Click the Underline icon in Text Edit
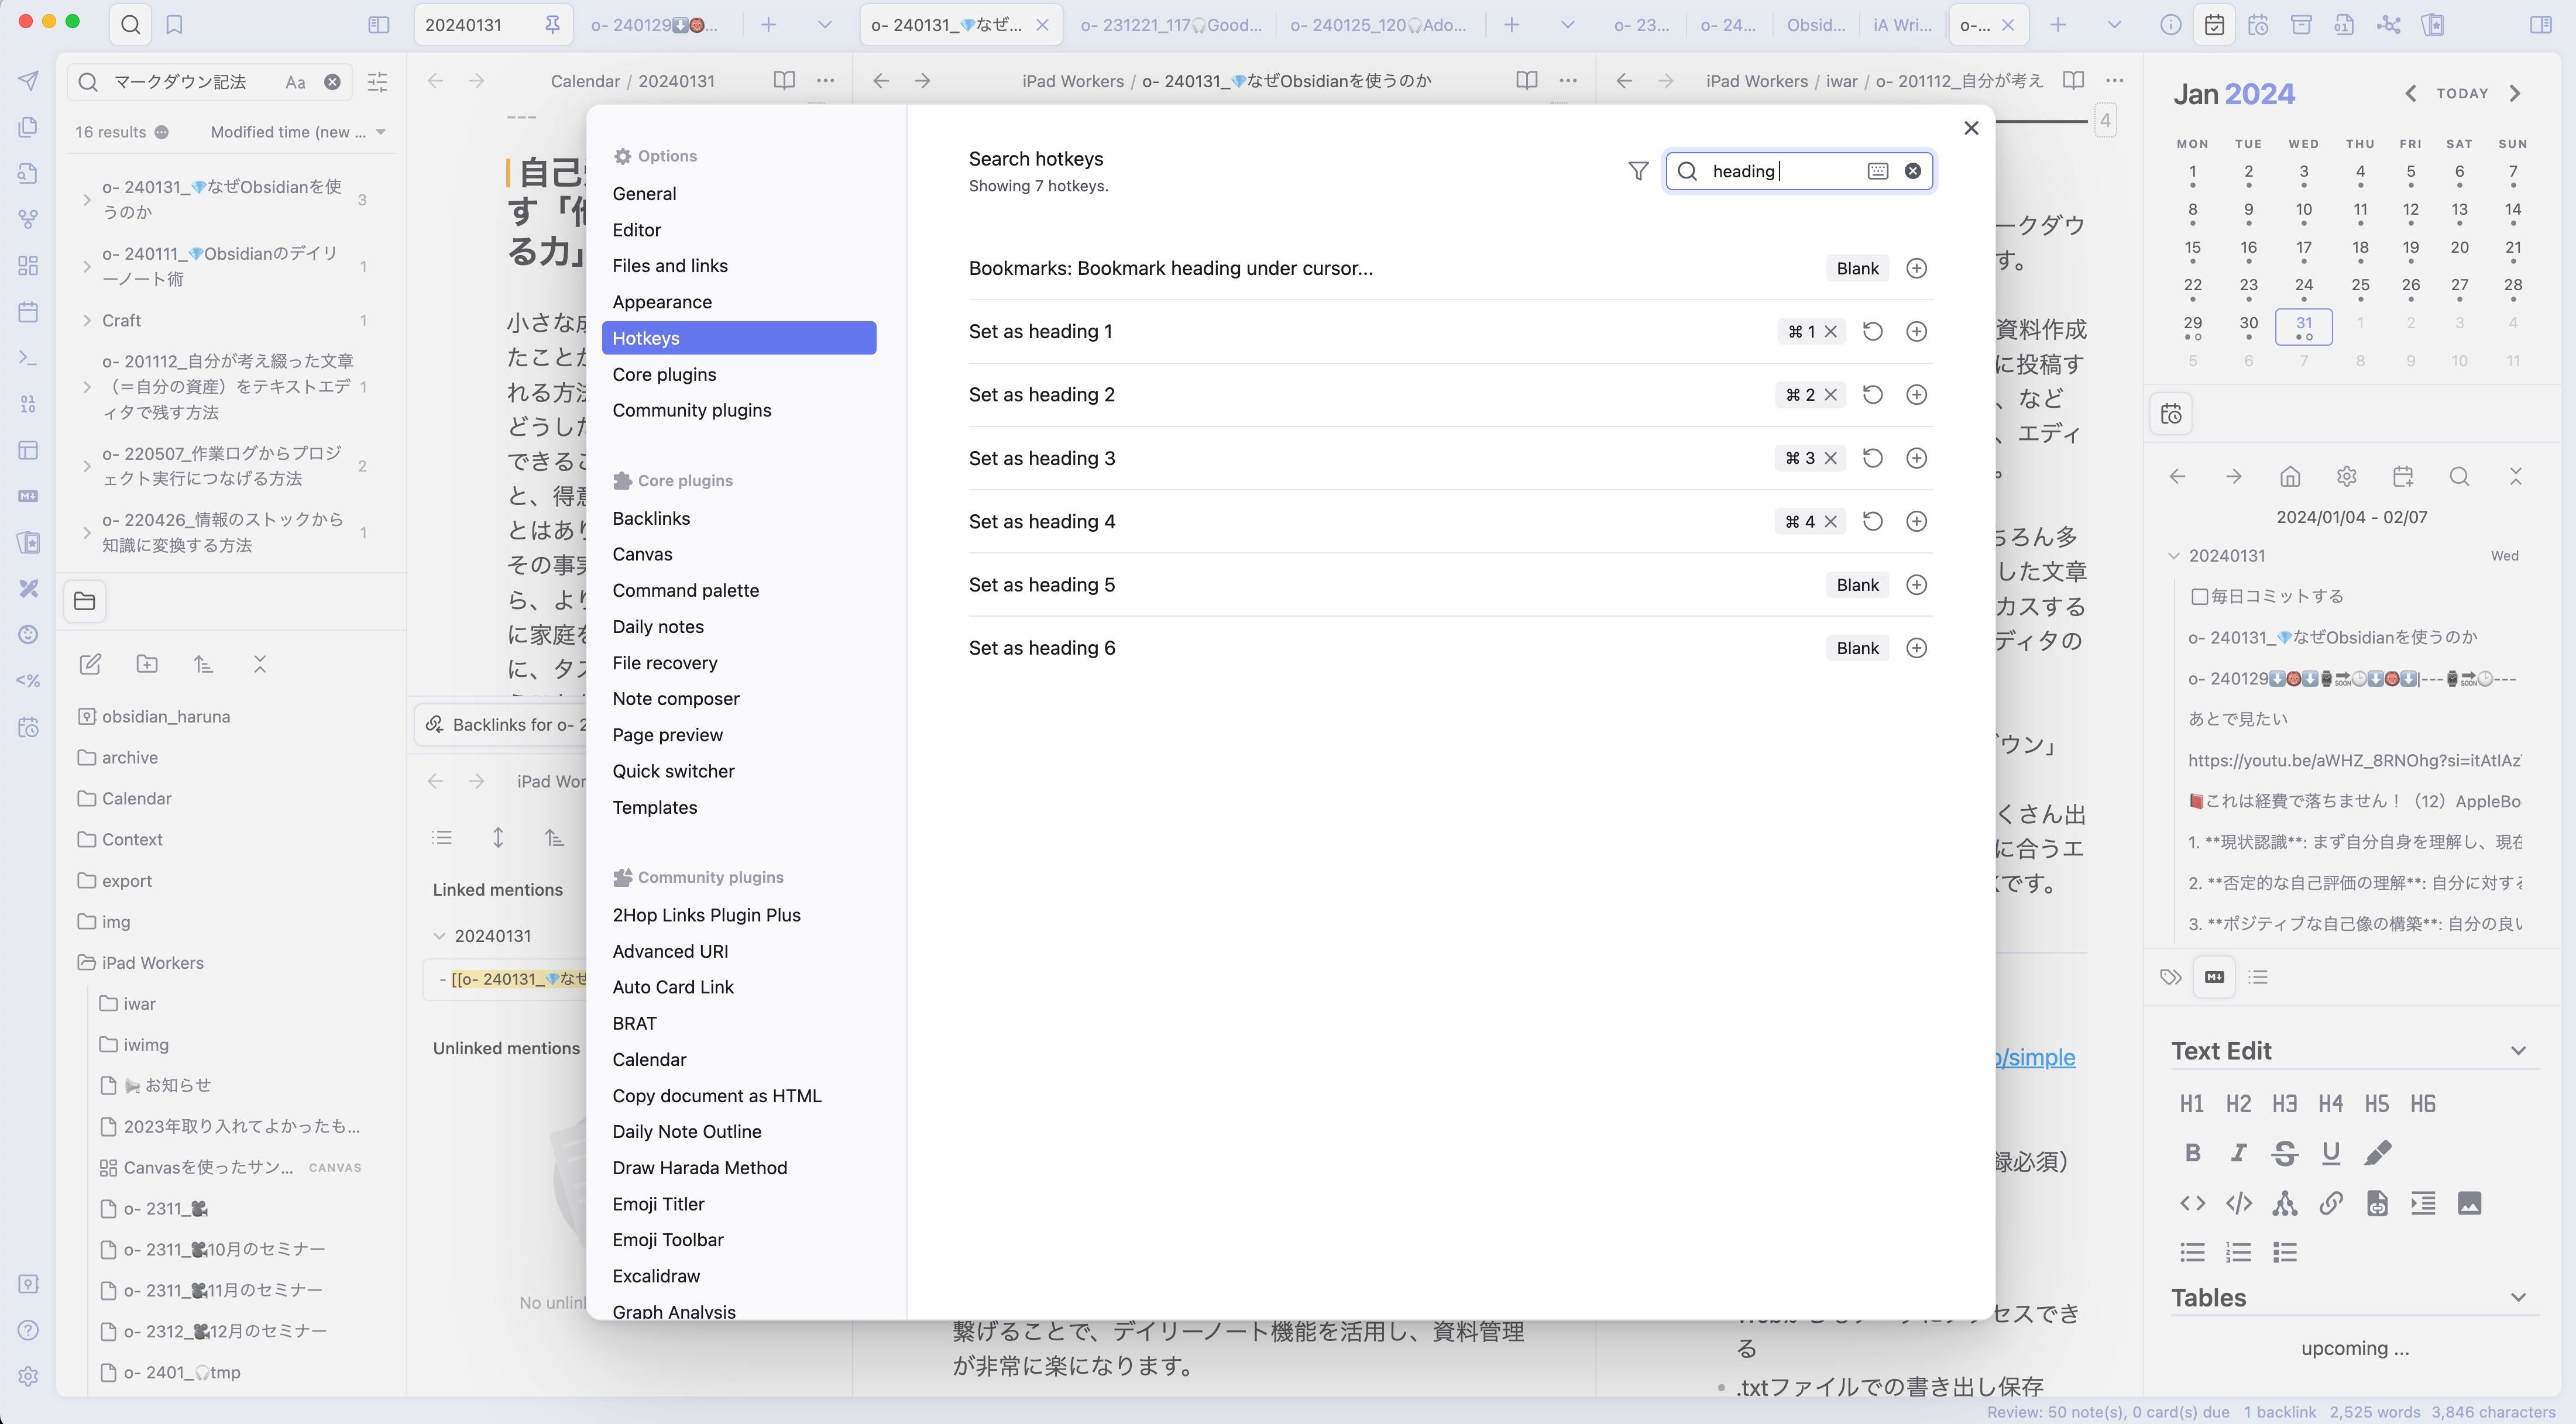This screenshot has width=2576, height=1424. tap(2330, 1153)
